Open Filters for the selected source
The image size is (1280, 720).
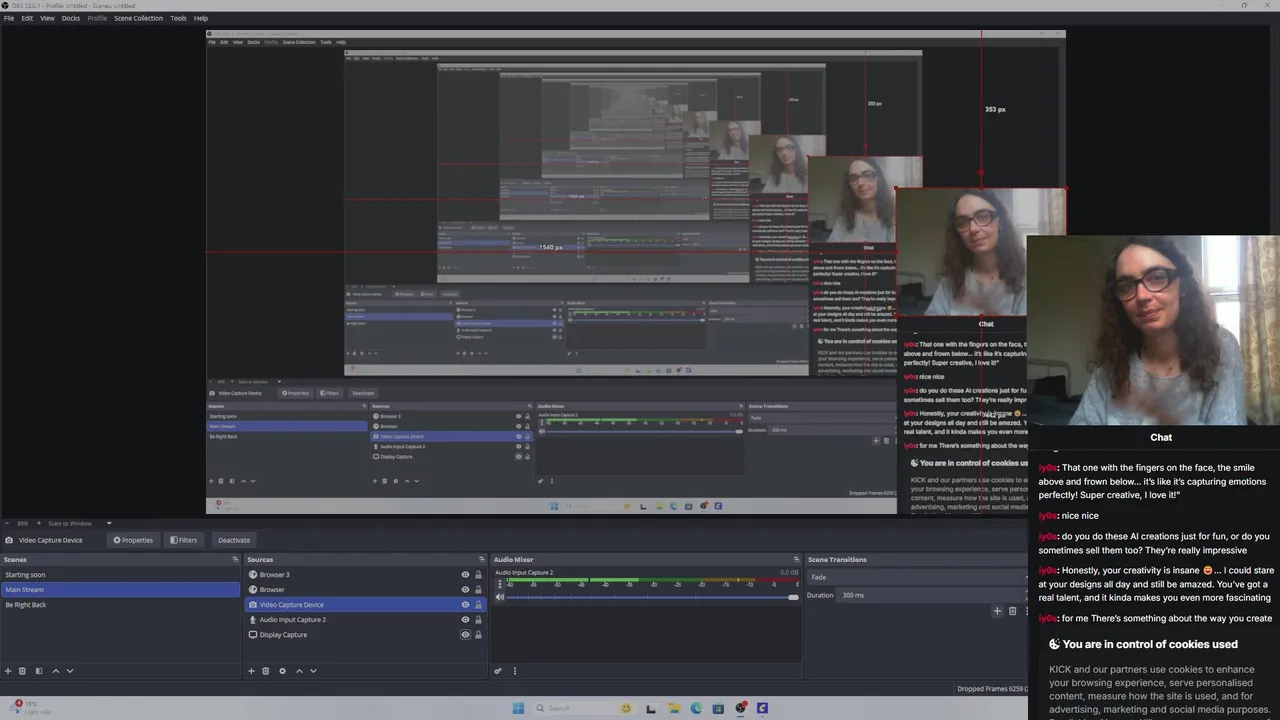(x=184, y=540)
